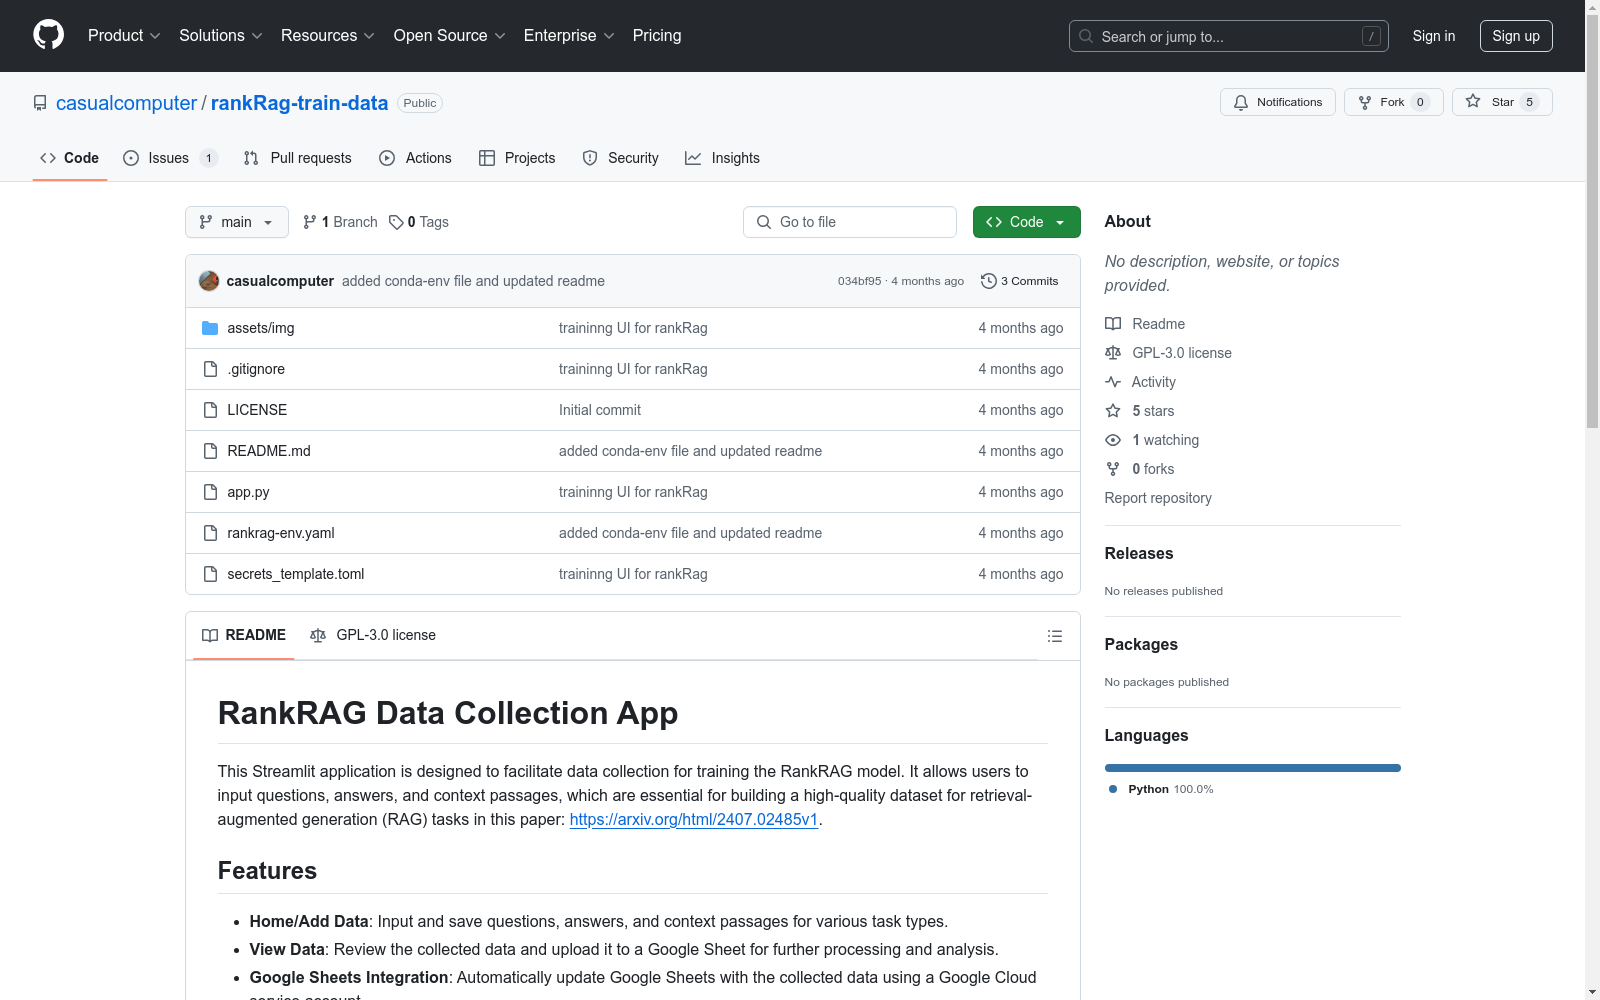Expand the Open Source menu
This screenshot has height=1000, width=1600.
click(x=450, y=35)
